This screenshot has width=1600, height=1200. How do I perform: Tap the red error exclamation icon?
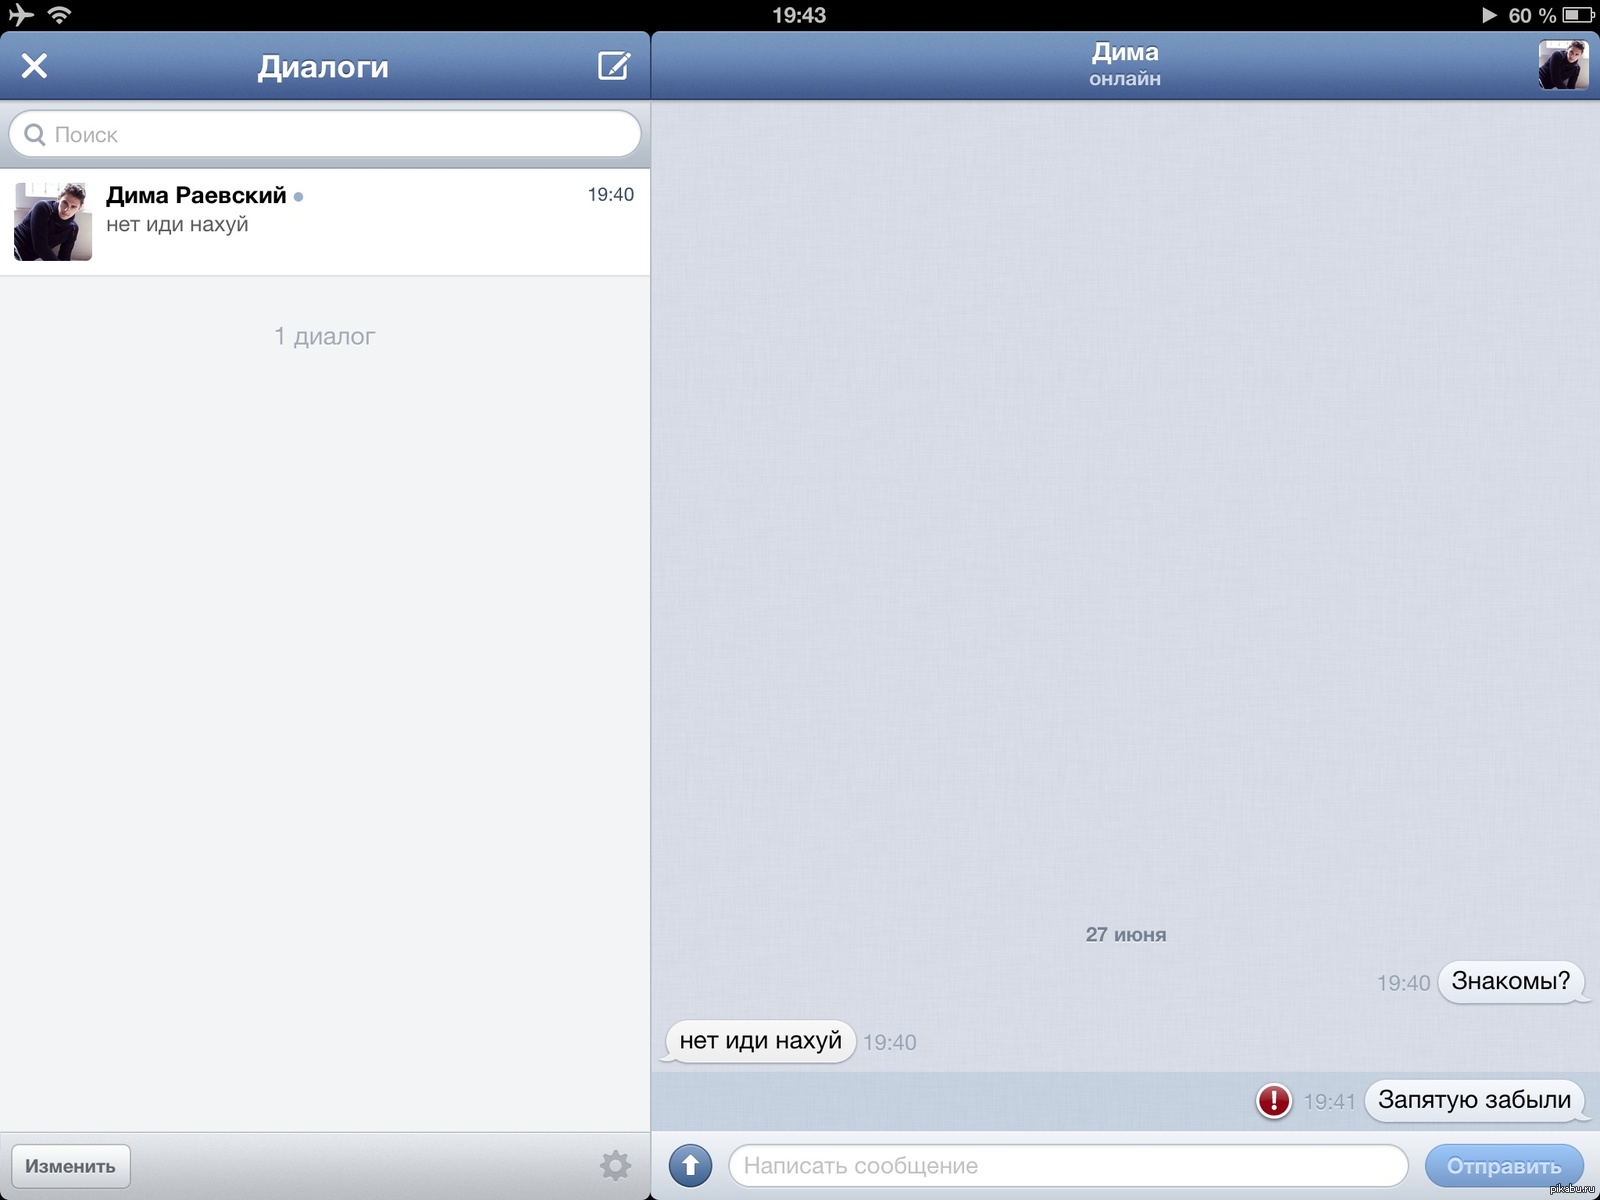coord(1273,1101)
